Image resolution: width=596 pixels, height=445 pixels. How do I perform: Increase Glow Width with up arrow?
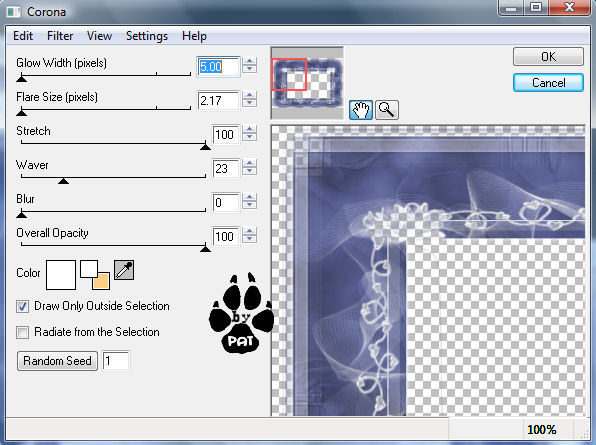tap(249, 61)
